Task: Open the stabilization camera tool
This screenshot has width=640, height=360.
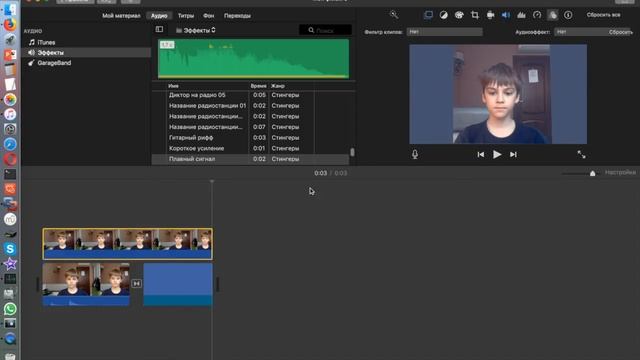Action: click(x=490, y=15)
